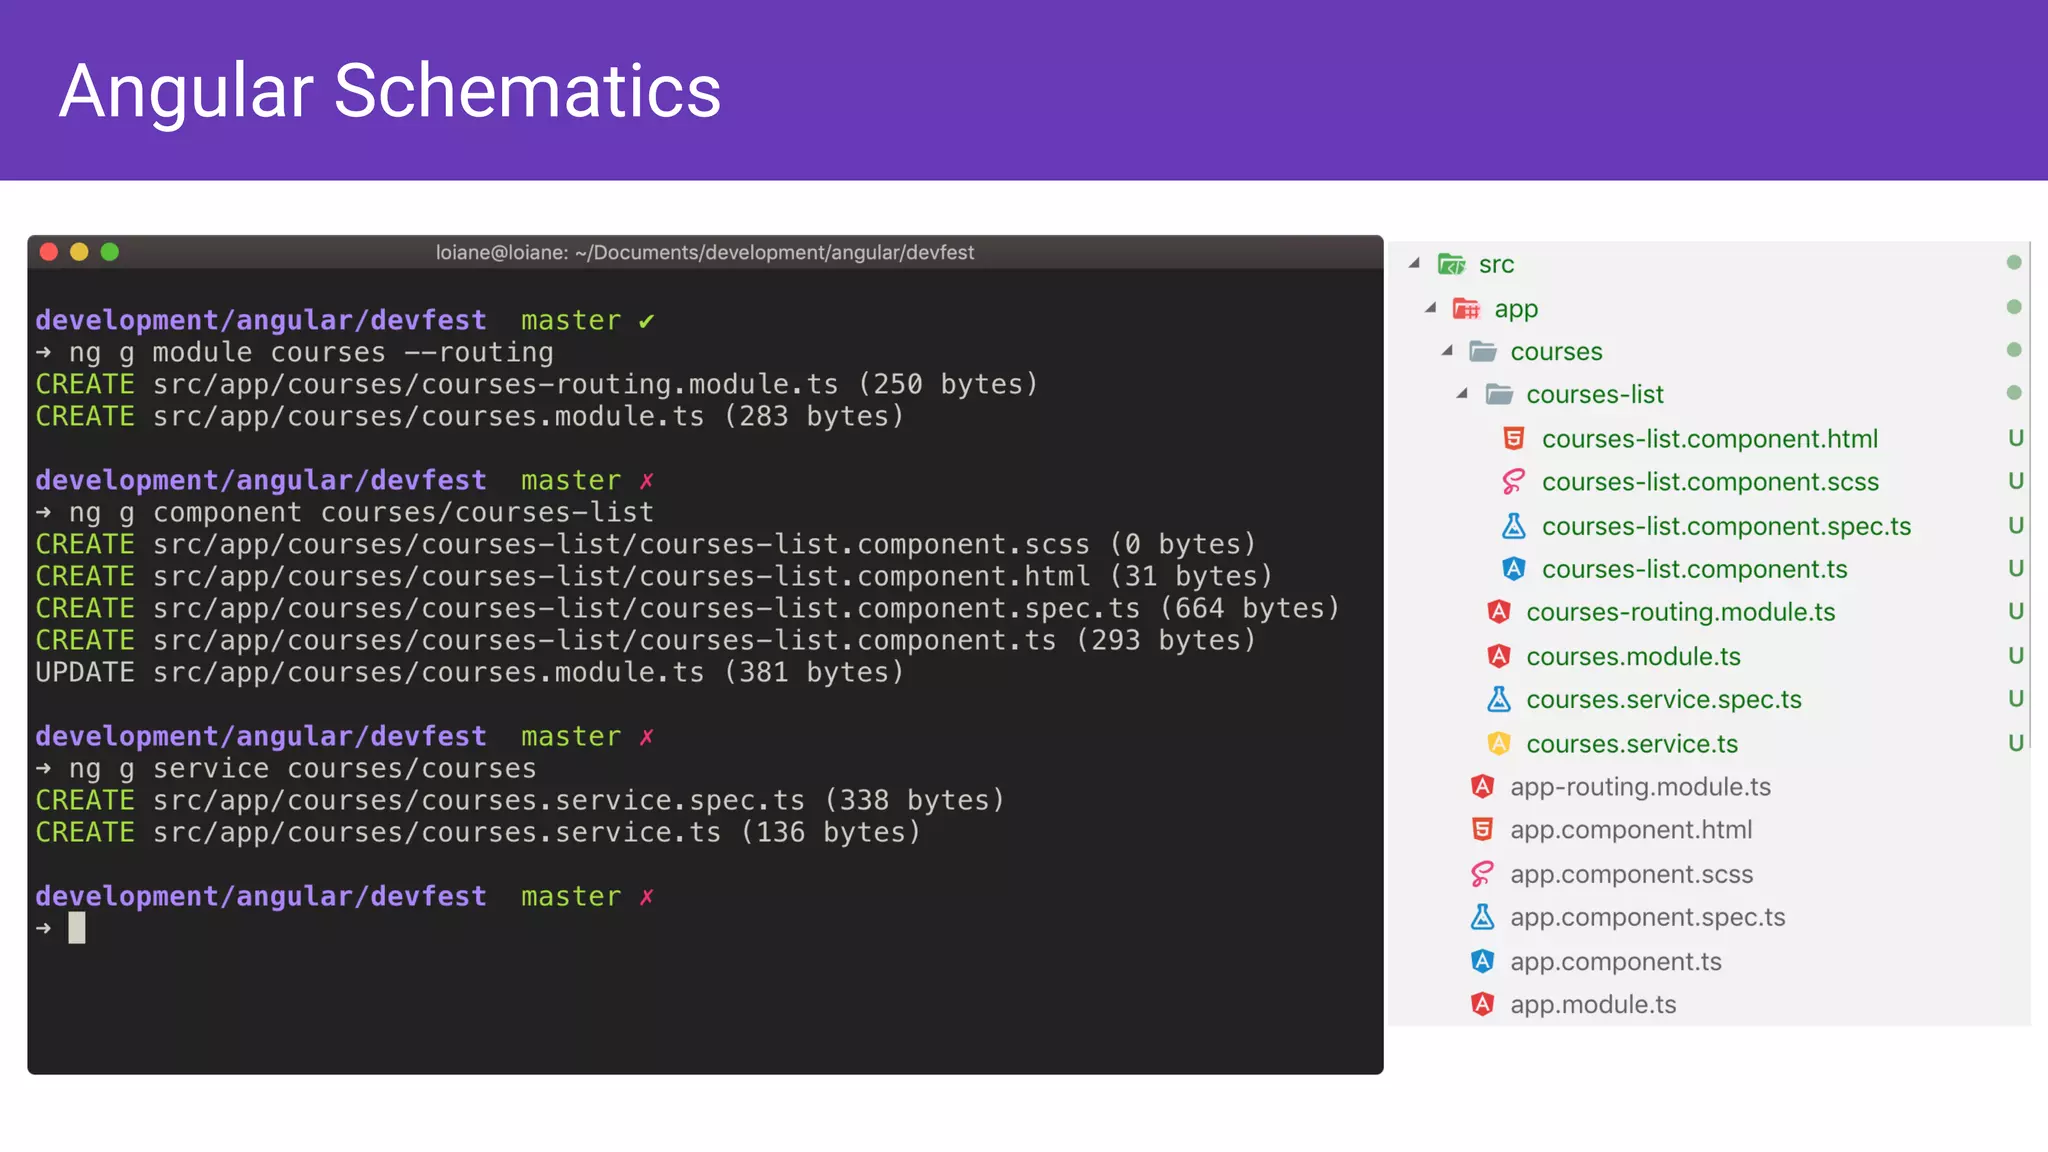Click HTML icon of courses-list.component.html
2048x1152 pixels.
coord(1514,438)
